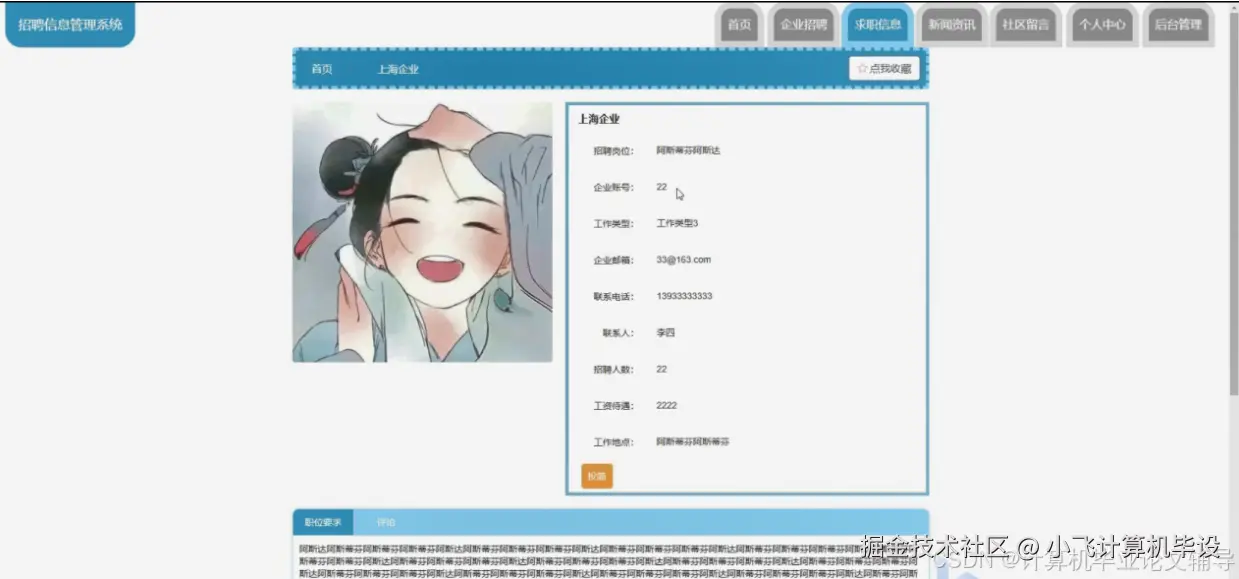
Task: Click the phone number 13933333333
Action: (684, 296)
